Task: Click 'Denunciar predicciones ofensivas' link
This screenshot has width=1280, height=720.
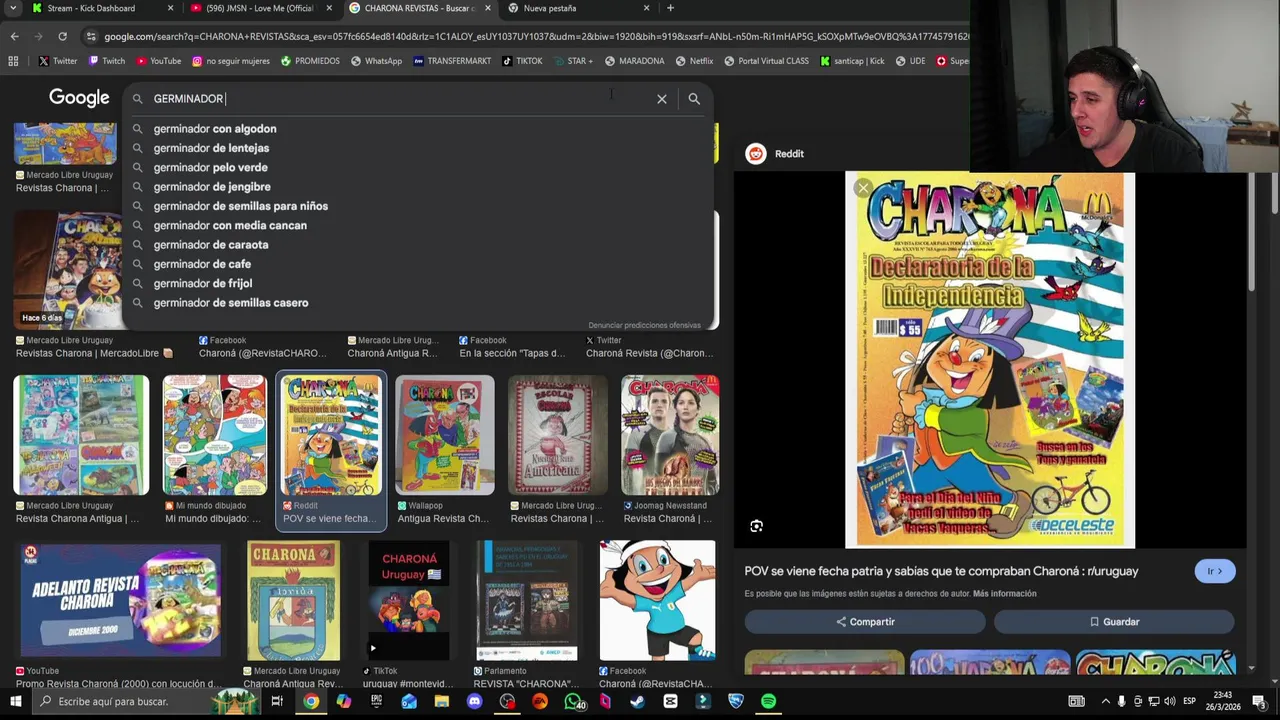Action: (x=644, y=325)
